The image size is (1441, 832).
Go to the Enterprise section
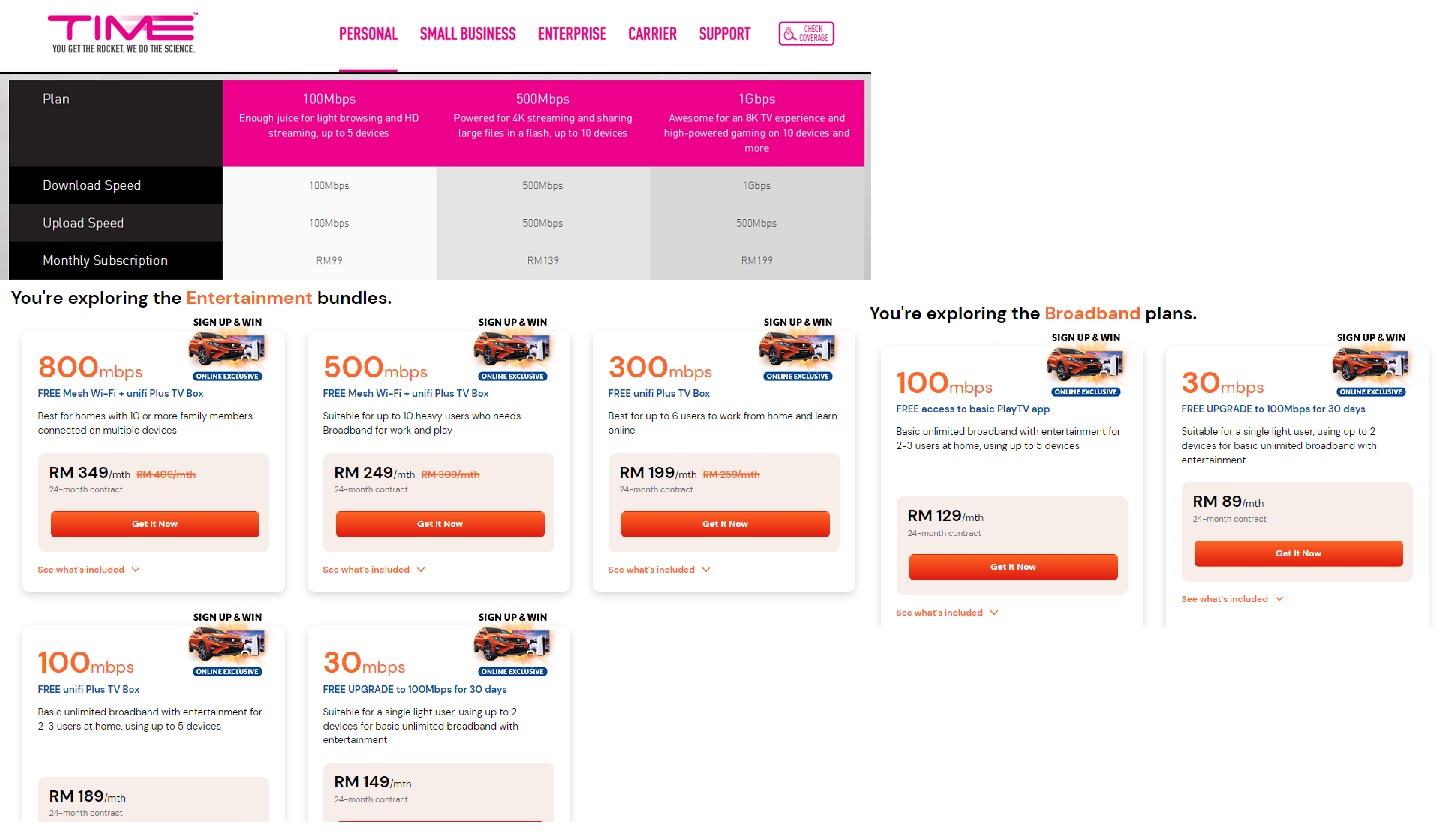572,34
